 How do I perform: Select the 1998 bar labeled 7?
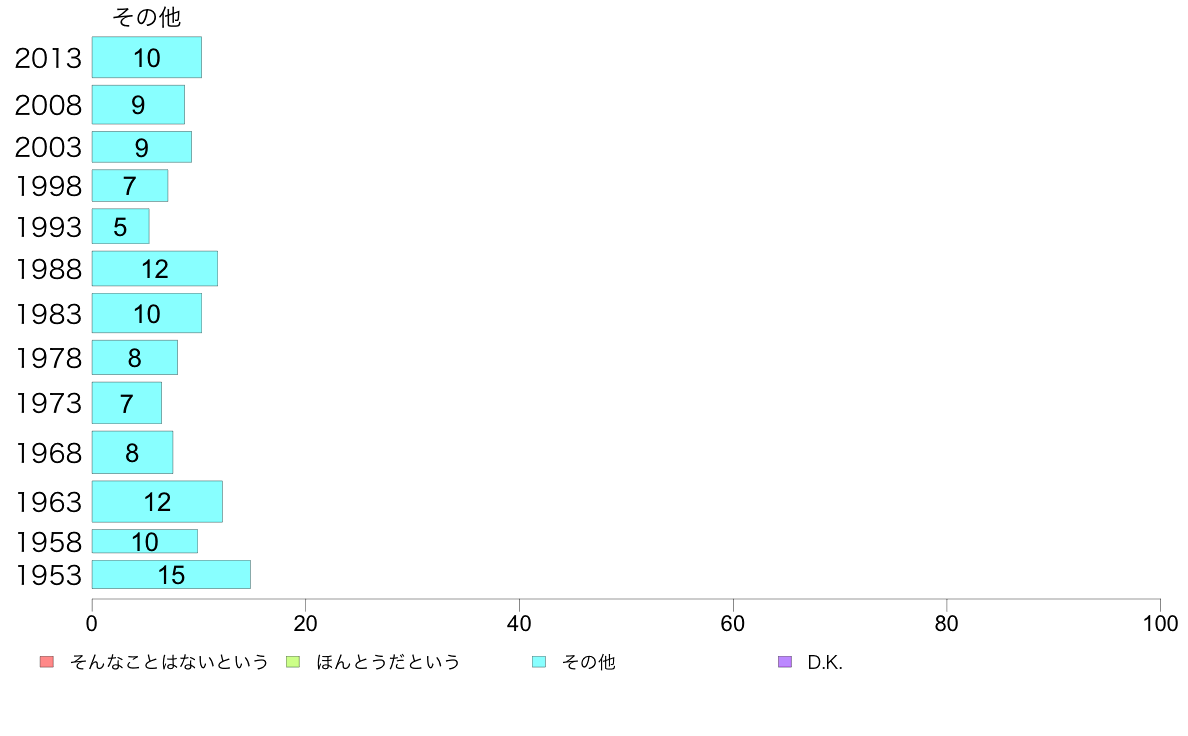[130, 186]
